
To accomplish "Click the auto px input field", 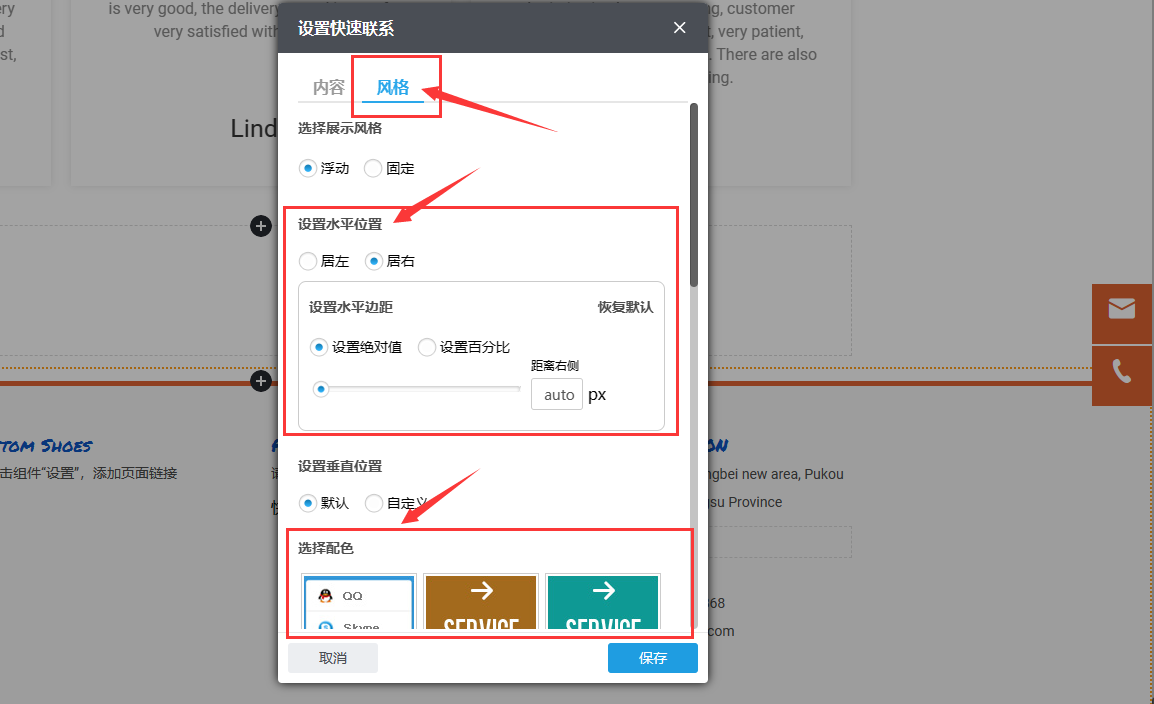I will 557,394.
